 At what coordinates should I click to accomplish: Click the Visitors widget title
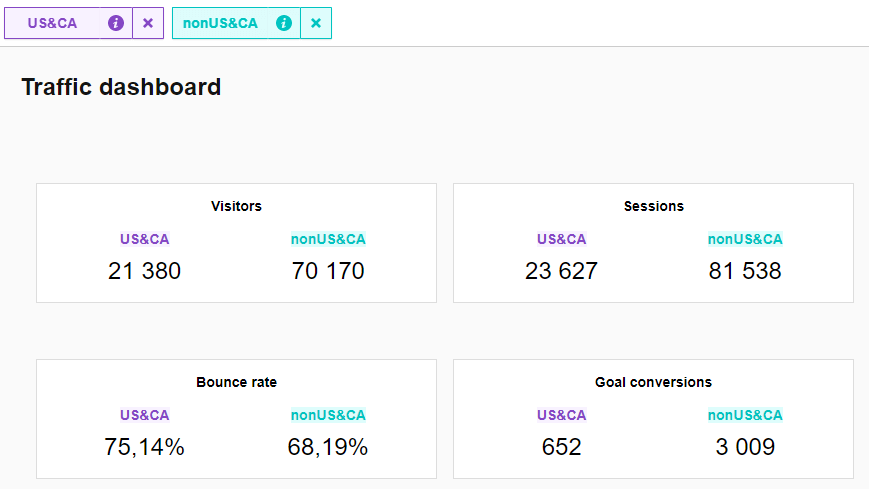(236, 206)
